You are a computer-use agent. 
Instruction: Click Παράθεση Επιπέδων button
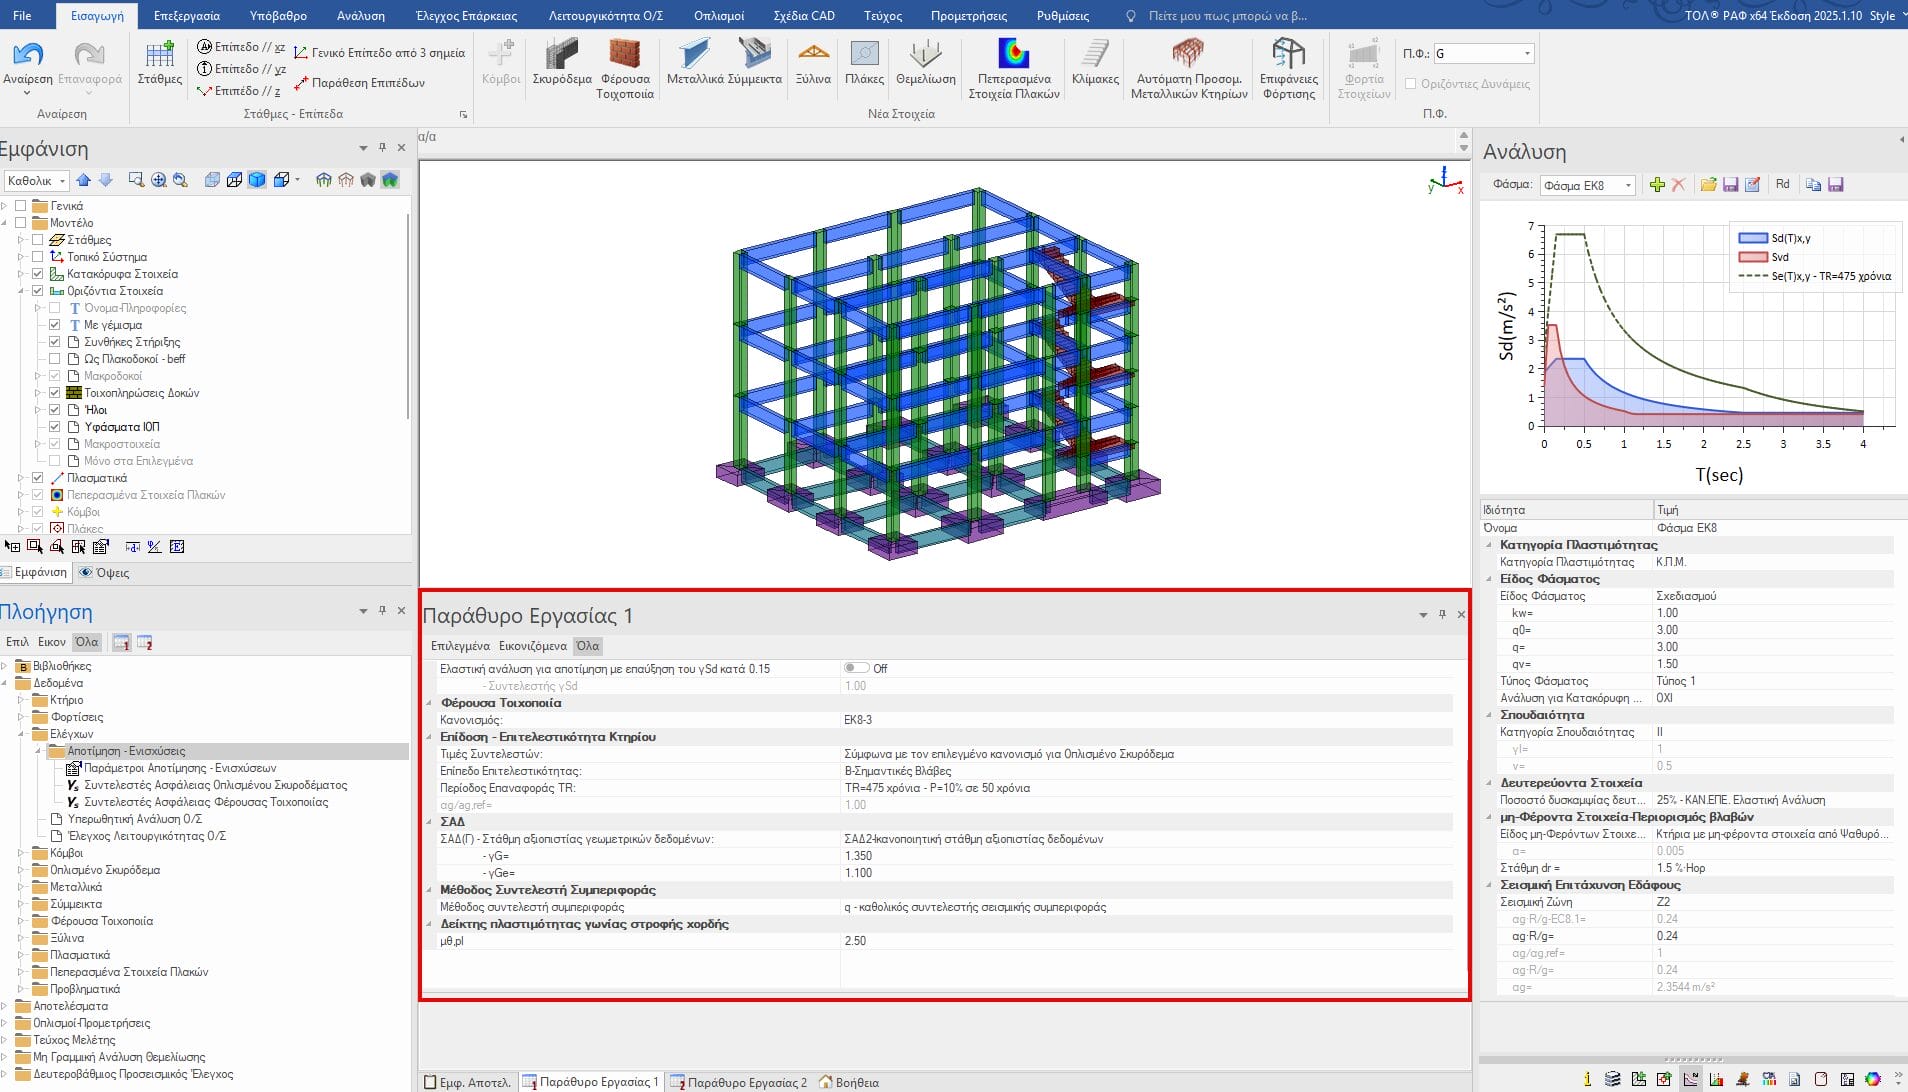(367, 83)
